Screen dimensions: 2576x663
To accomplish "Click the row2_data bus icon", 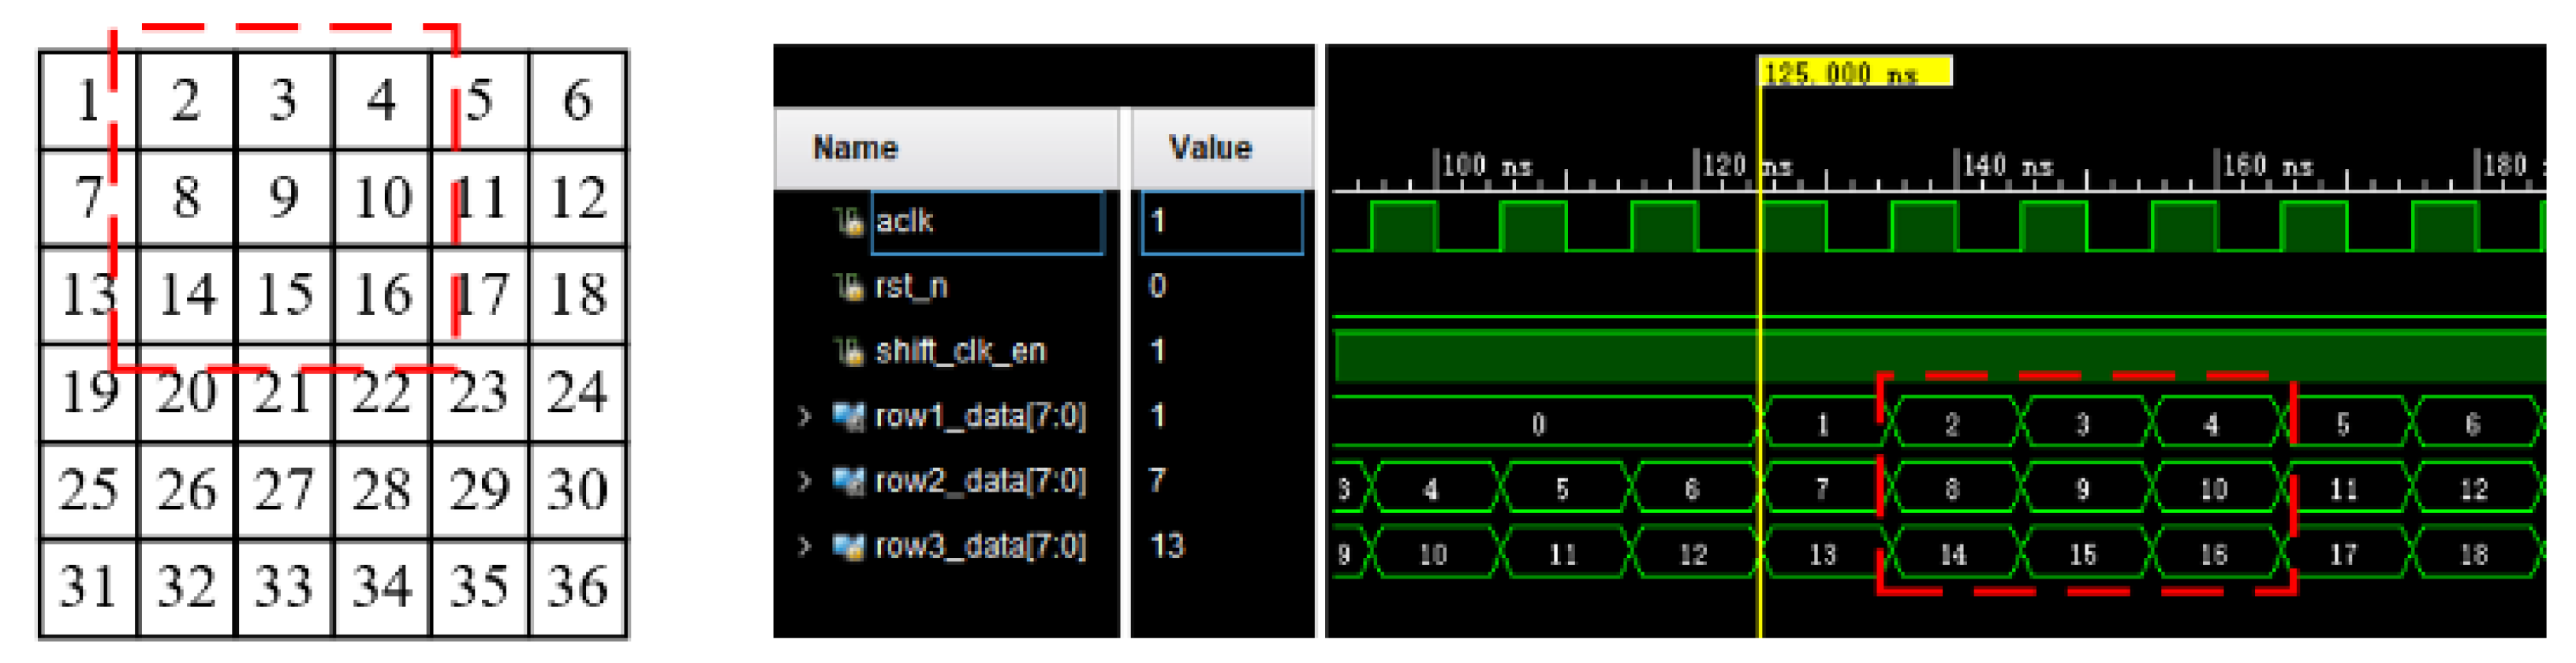I will coord(849,481).
